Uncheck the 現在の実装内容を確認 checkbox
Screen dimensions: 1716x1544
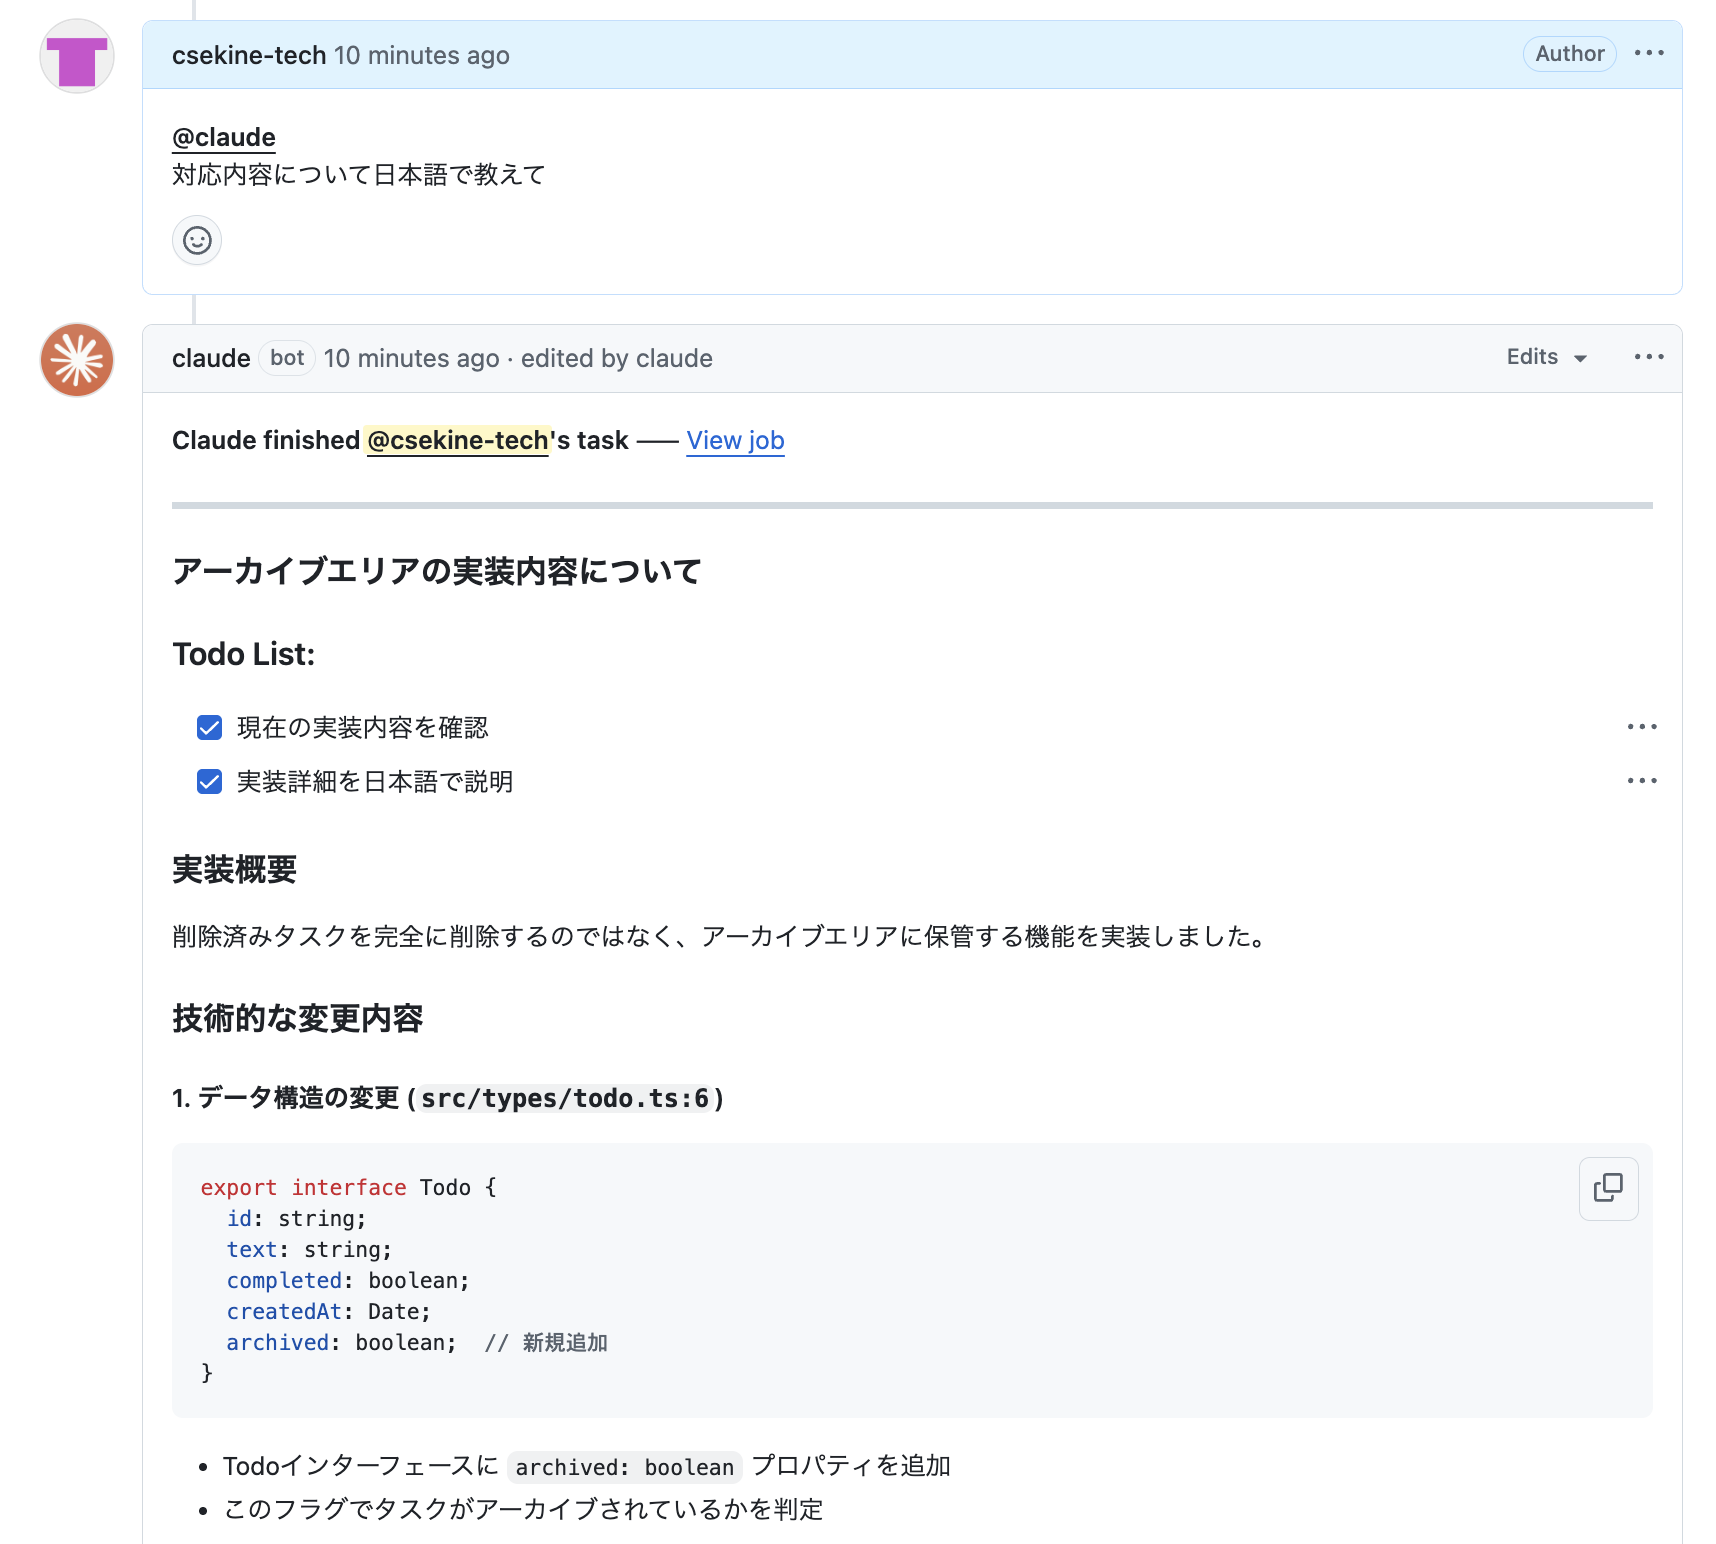click(x=208, y=728)
